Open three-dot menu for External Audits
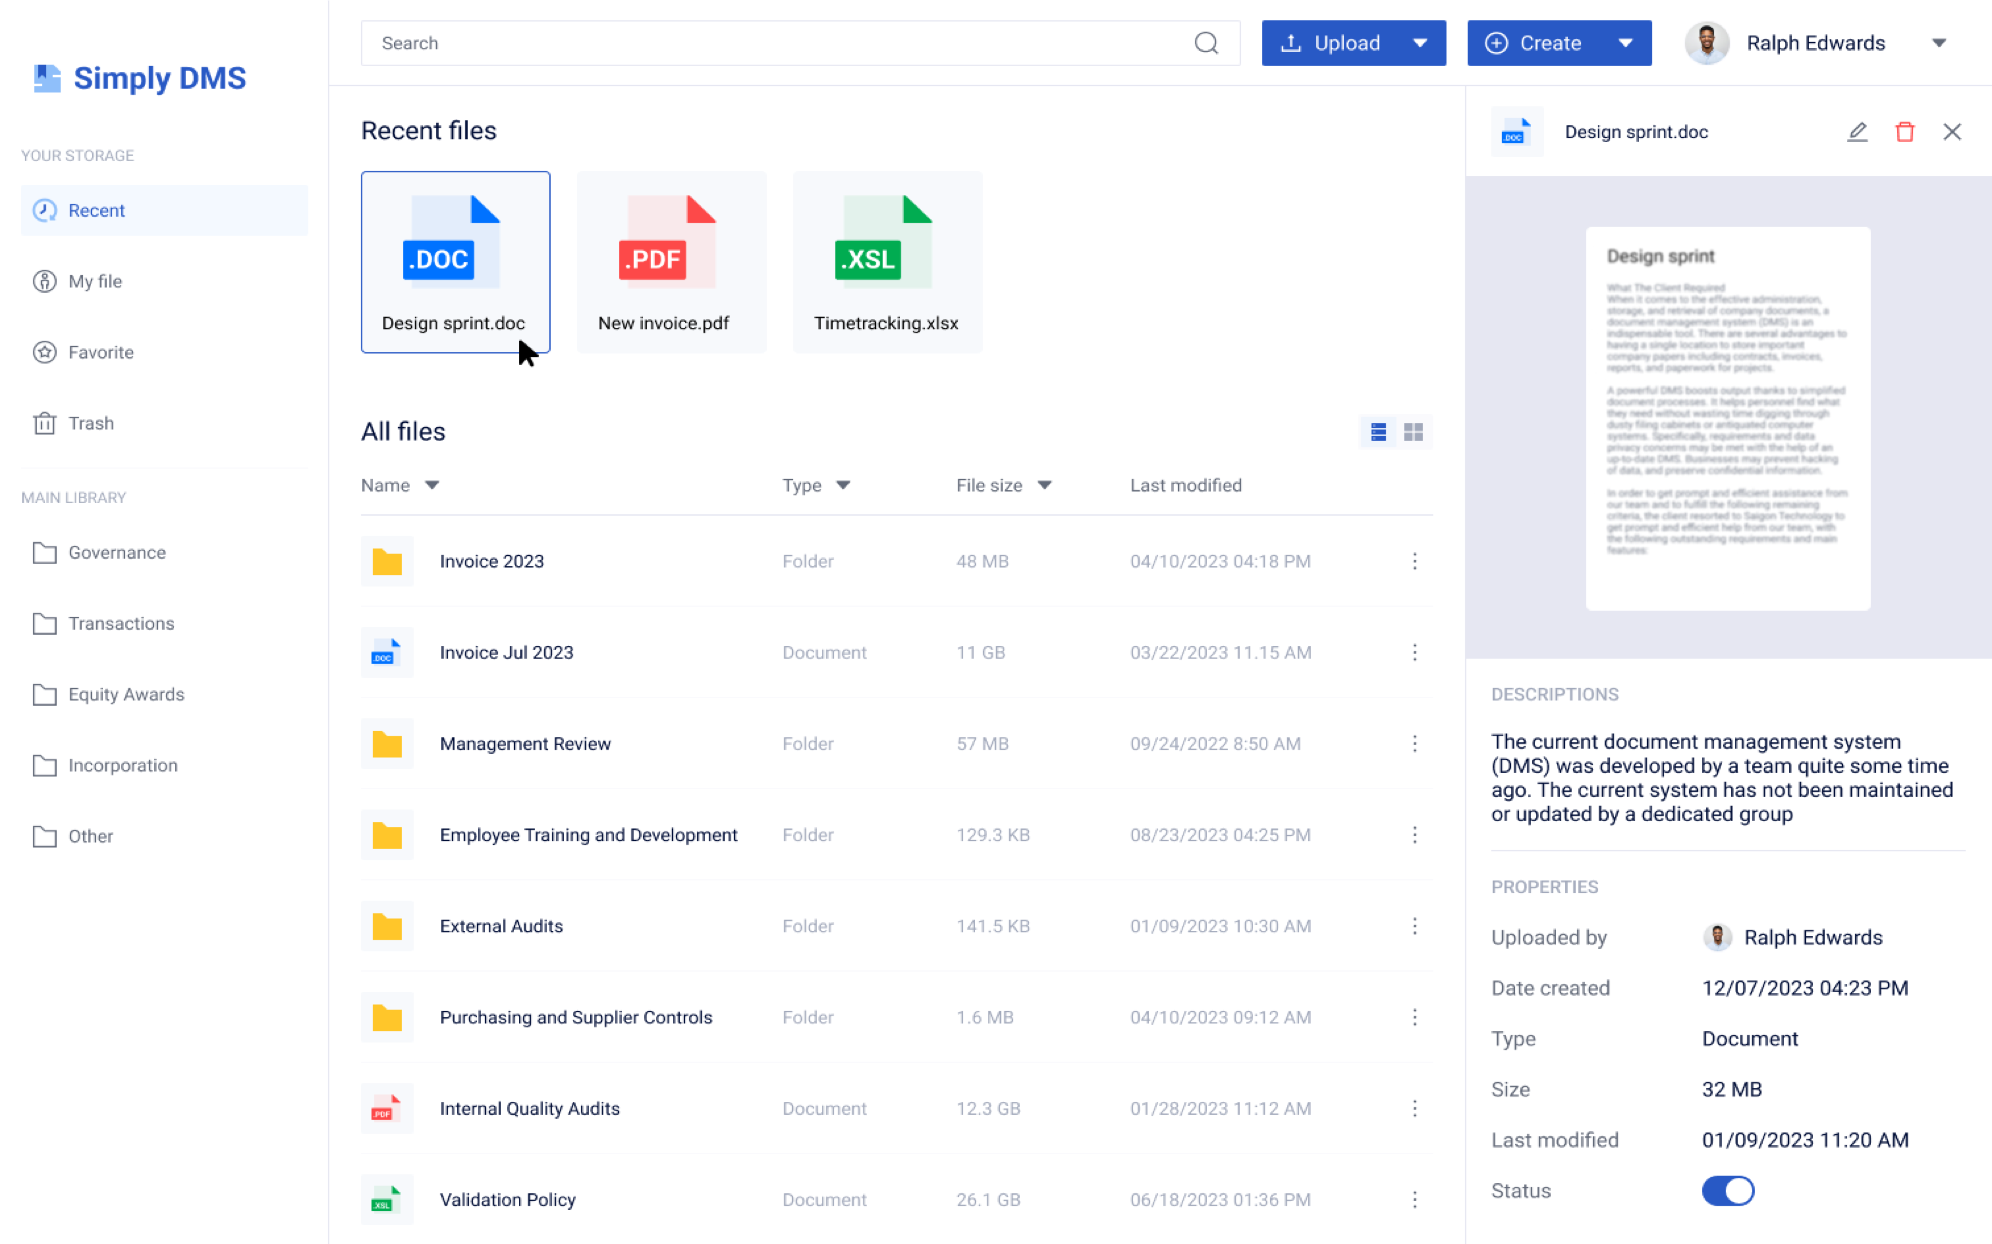 pyautogui.click(x=1414, y=926)
